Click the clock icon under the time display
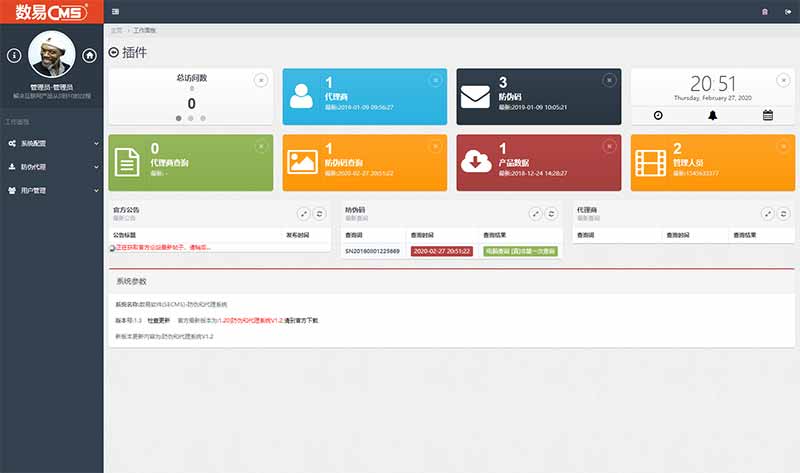 [x=658, y=115]
